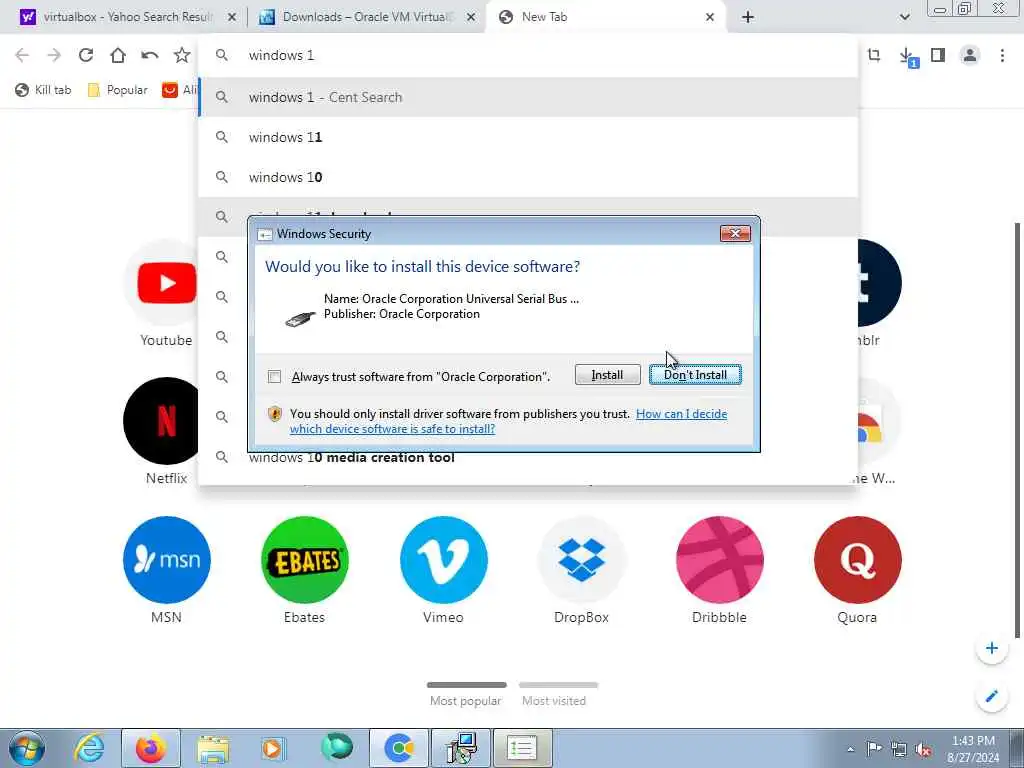1024x768 pixels.
Task: Check 'Always trust software from Oracle Corporation'
Action: 275,377
